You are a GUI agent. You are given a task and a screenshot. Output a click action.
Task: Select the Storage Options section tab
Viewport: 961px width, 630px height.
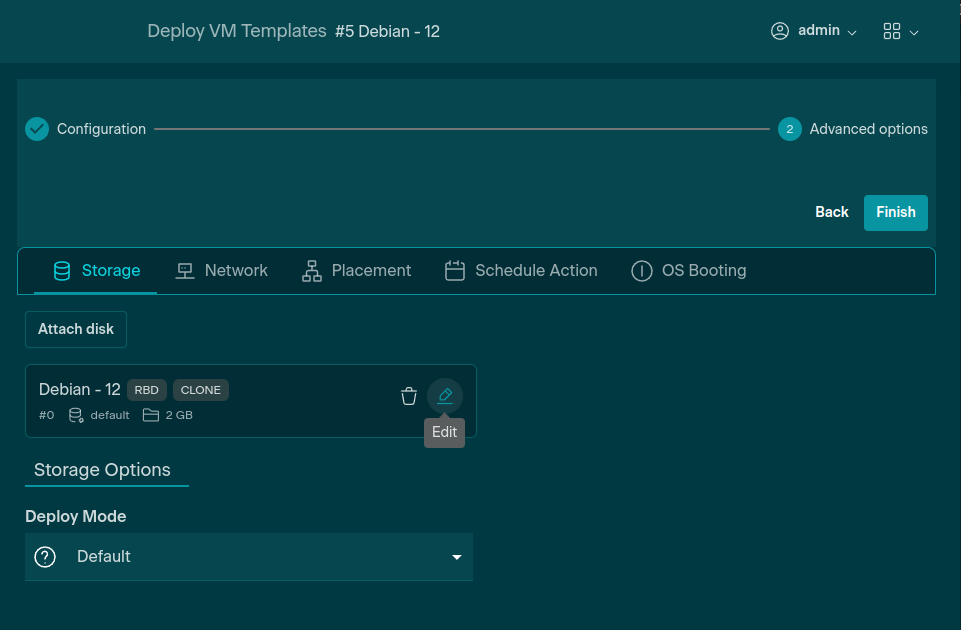pyautogui.click(x=107, y=470)
